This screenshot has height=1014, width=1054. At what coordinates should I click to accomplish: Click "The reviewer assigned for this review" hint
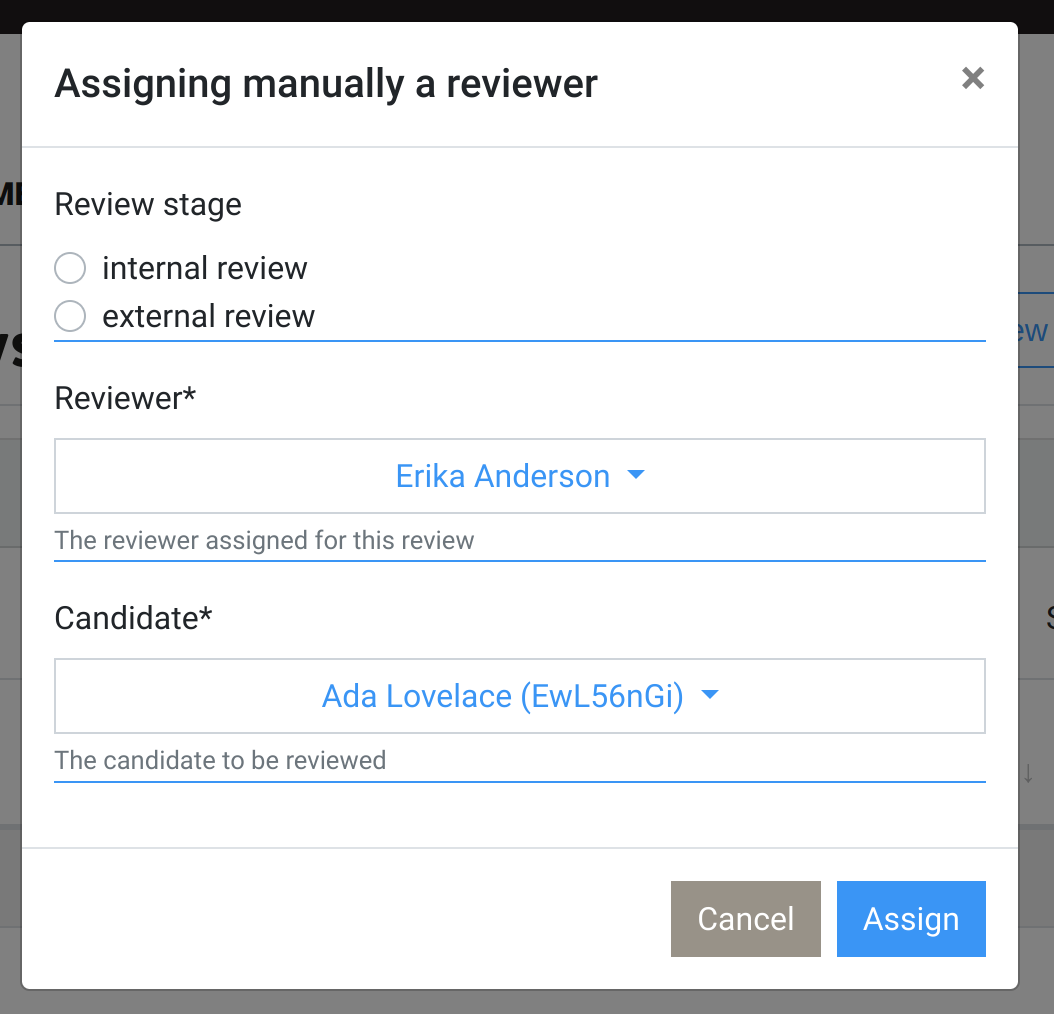pyautogui.click(x=264, y=541)
